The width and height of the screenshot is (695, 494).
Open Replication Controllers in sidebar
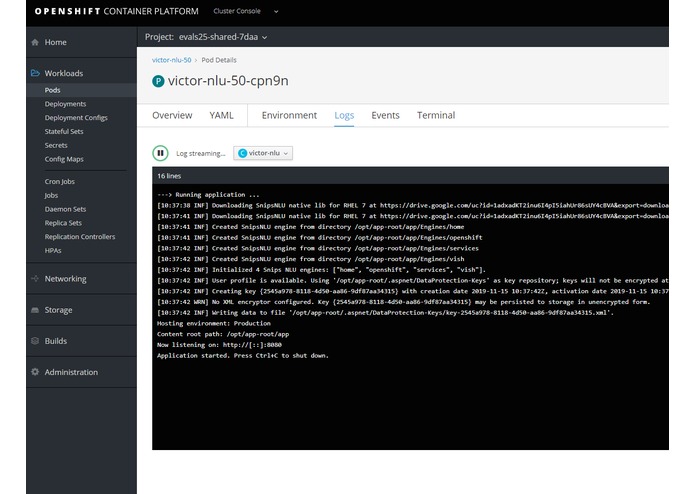pos(80,236)
